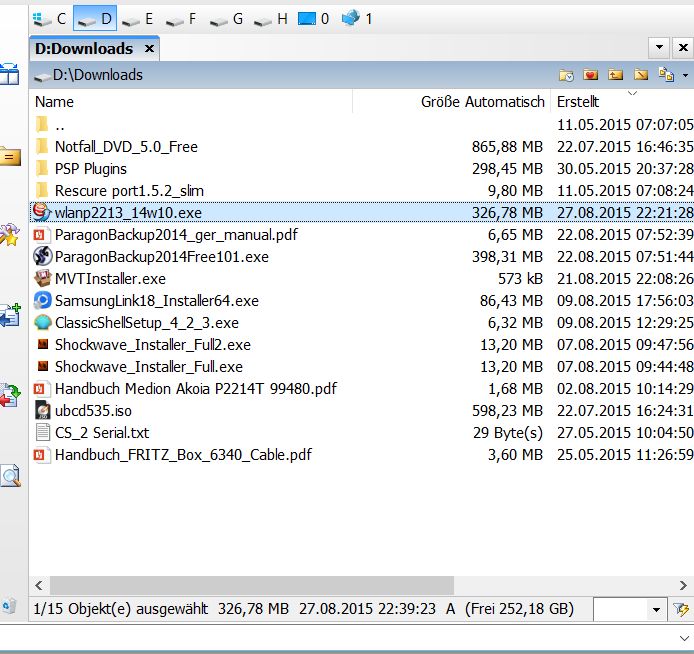Select the D:Downloads tab

click(x=84, y=48)
